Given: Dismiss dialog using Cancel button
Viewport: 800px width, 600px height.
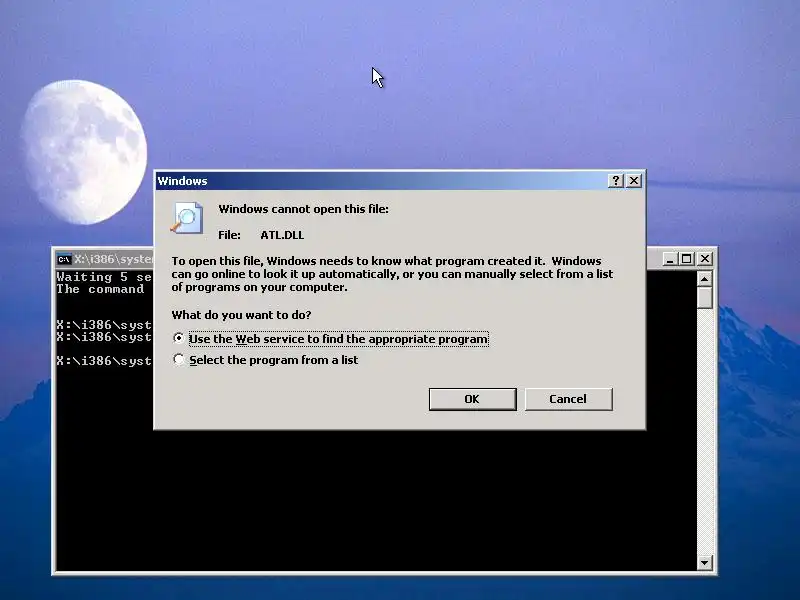Looking at the screenshot, I should coord(568,399).
